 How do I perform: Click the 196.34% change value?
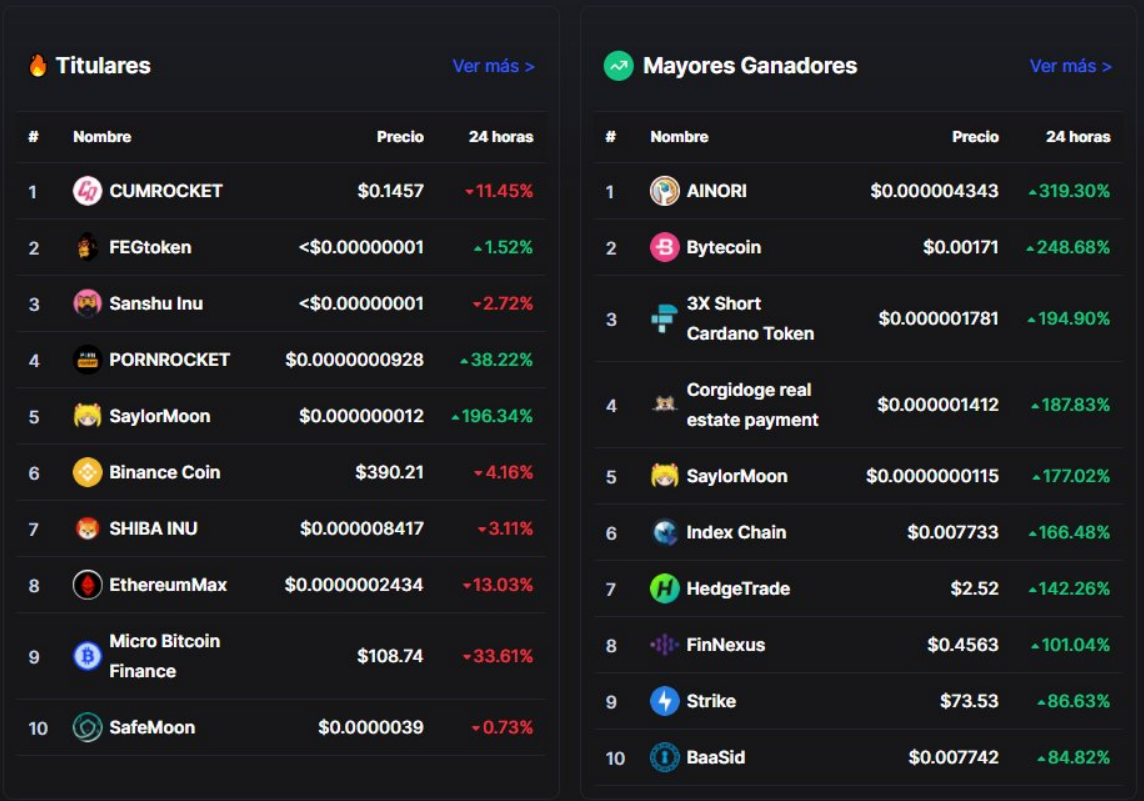pos(492,416)
